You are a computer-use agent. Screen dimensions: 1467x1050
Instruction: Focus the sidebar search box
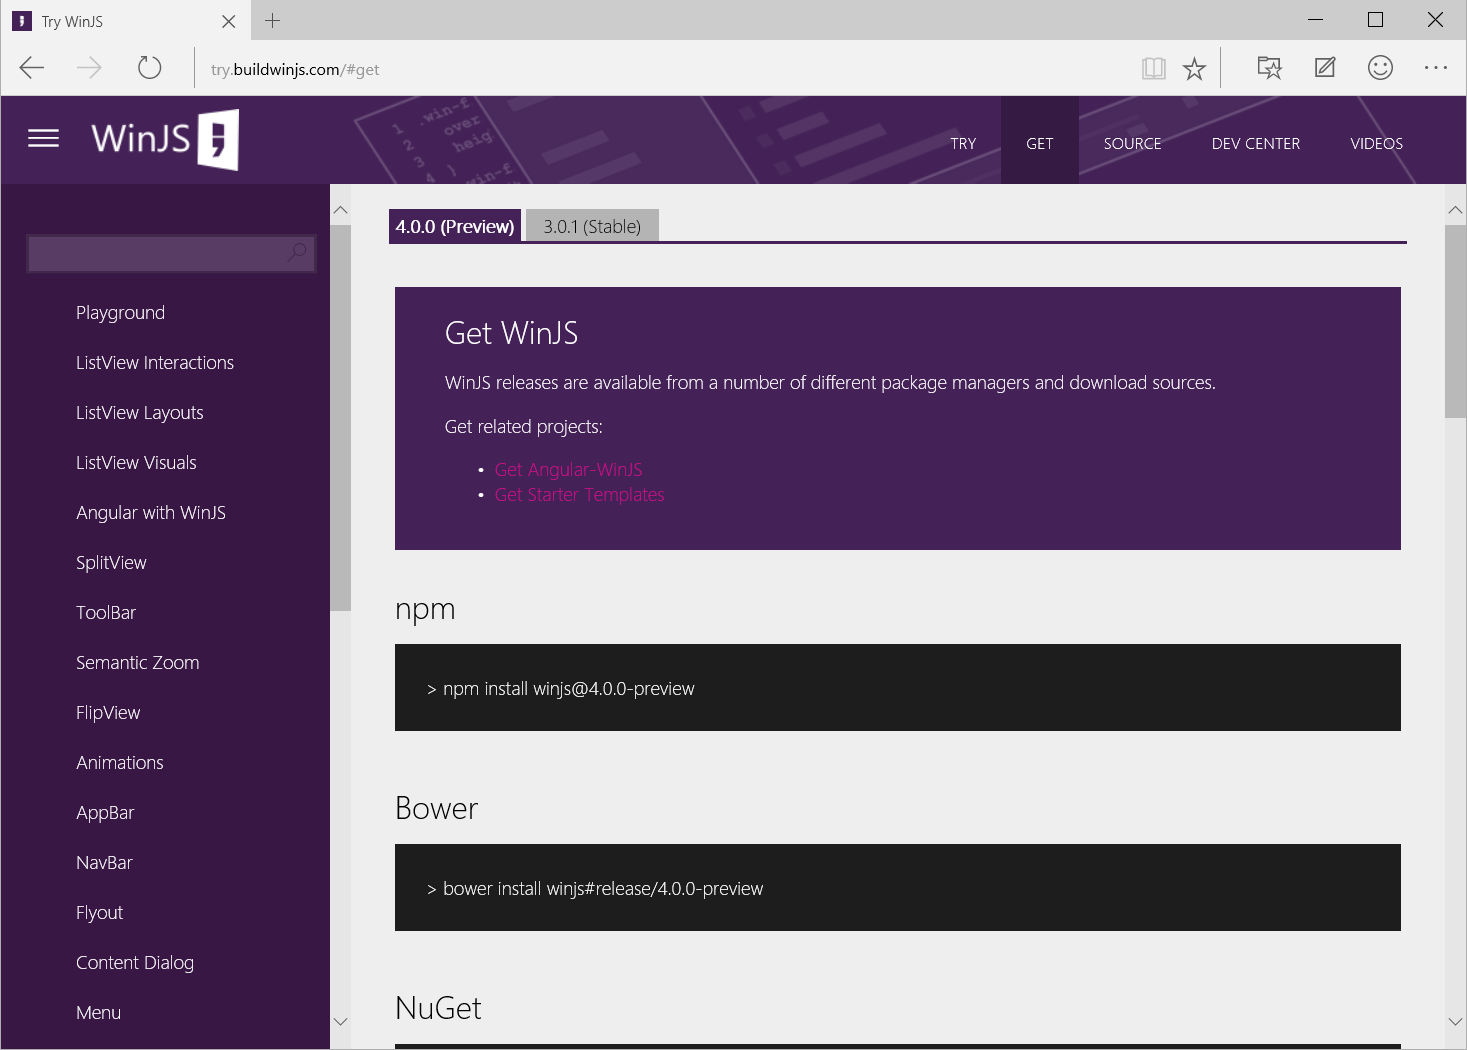pyautogui.click(x=171, y=254)
